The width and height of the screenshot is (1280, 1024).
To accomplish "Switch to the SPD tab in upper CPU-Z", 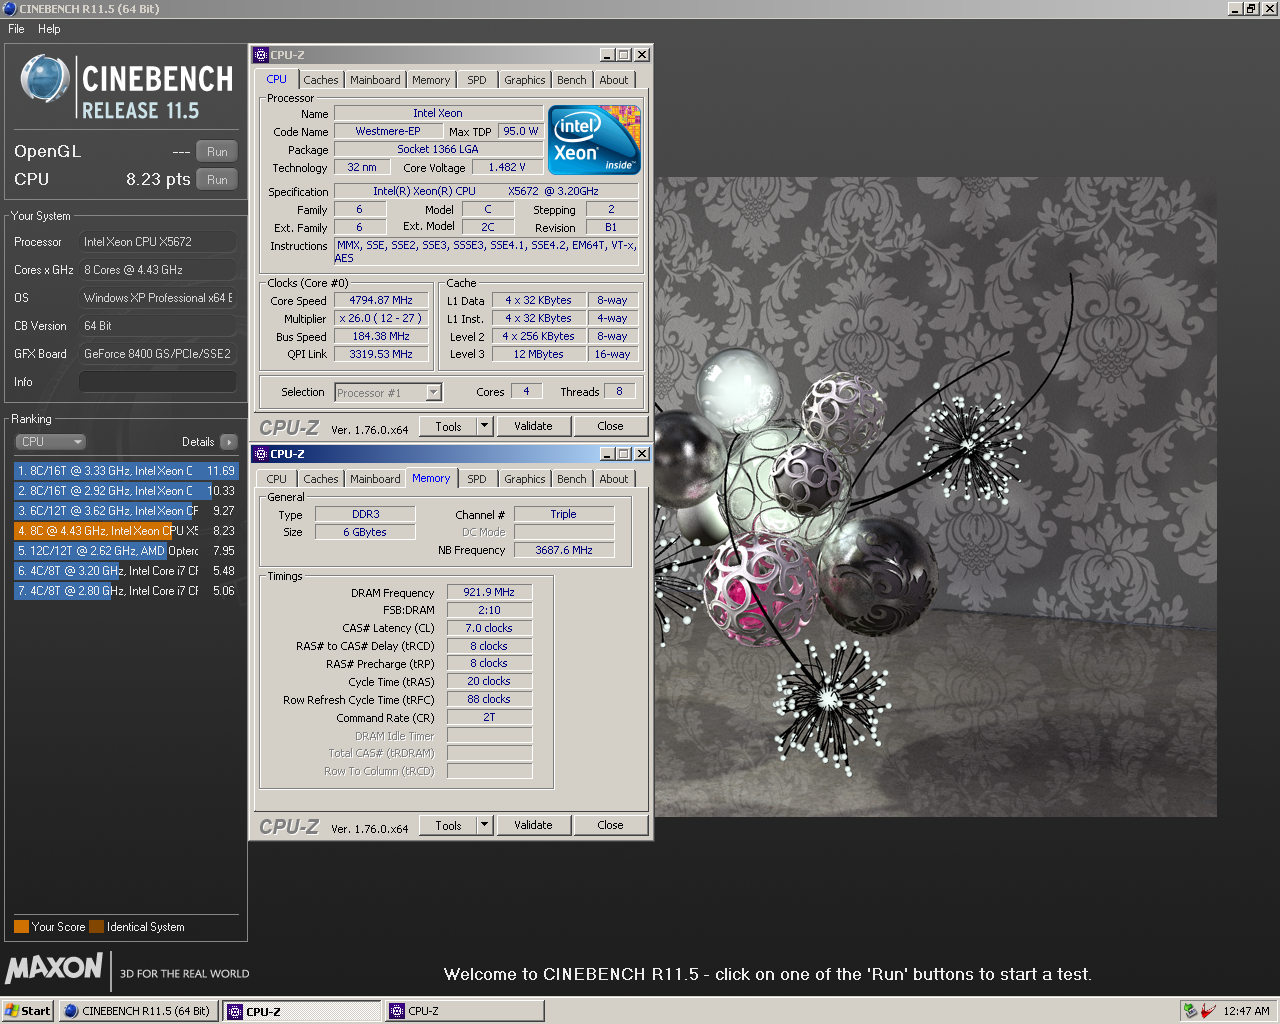I will [x=477, y=80].
